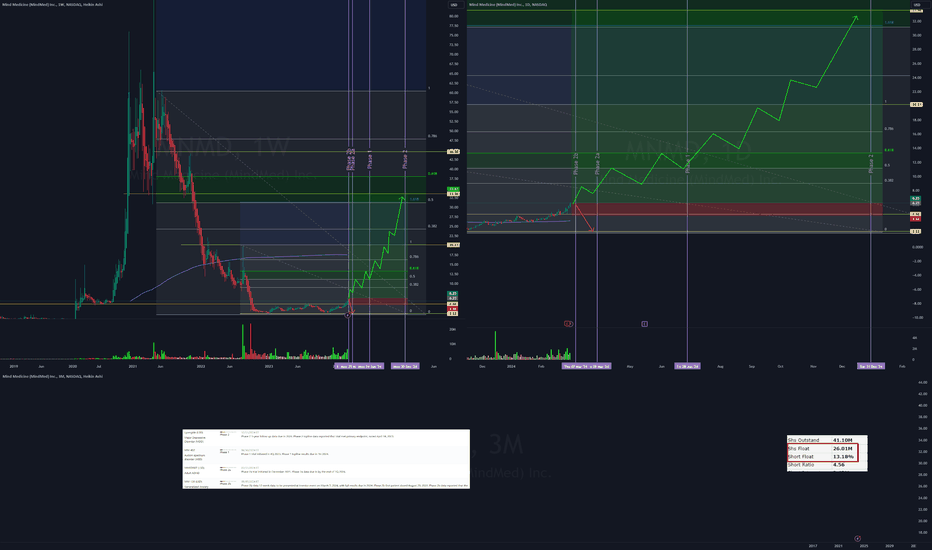Screen dimensions: 932x550
Task: Select the red downward arrow on daily chart
Action: (x=585, y=218)
